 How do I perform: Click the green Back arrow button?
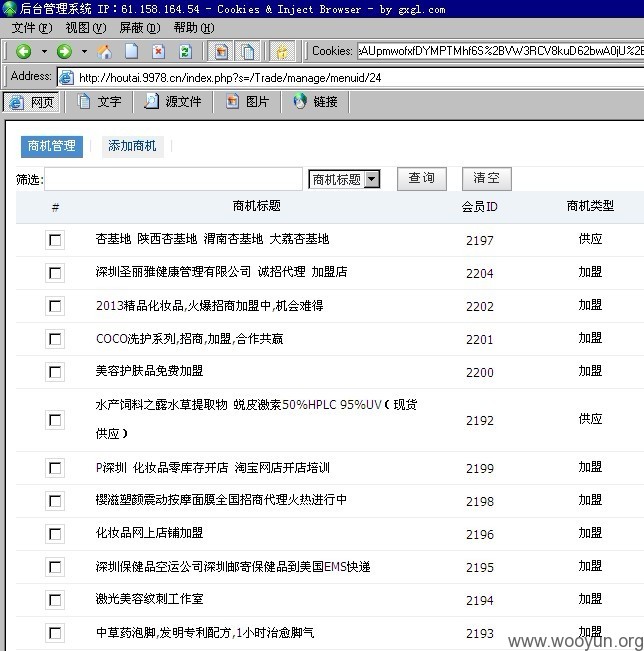point(24,51)
